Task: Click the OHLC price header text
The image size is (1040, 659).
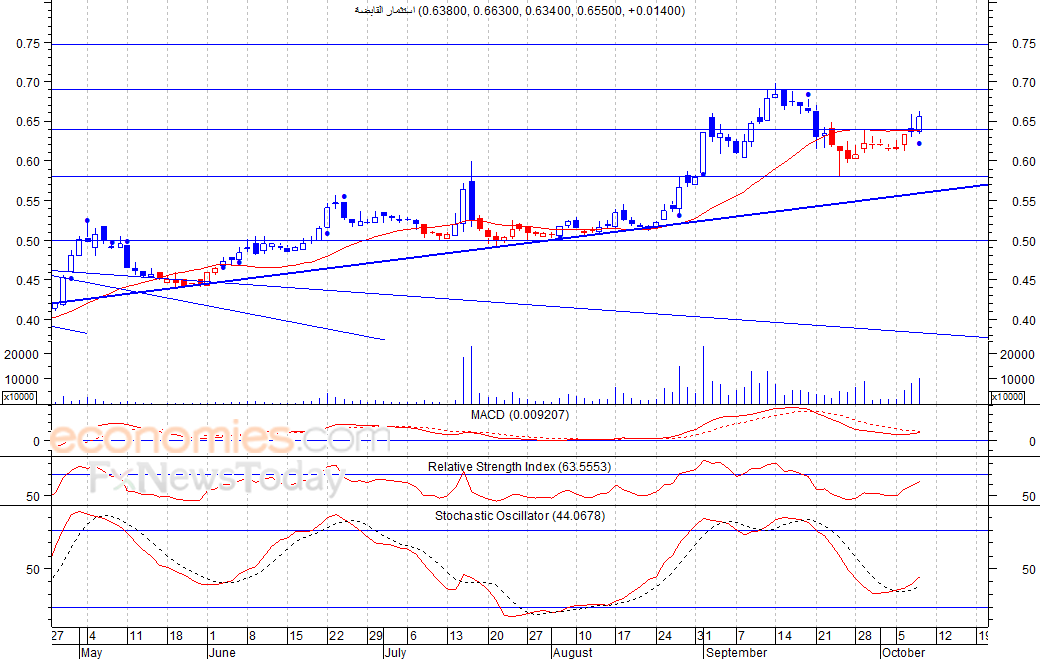Action: tap(519, 11)
